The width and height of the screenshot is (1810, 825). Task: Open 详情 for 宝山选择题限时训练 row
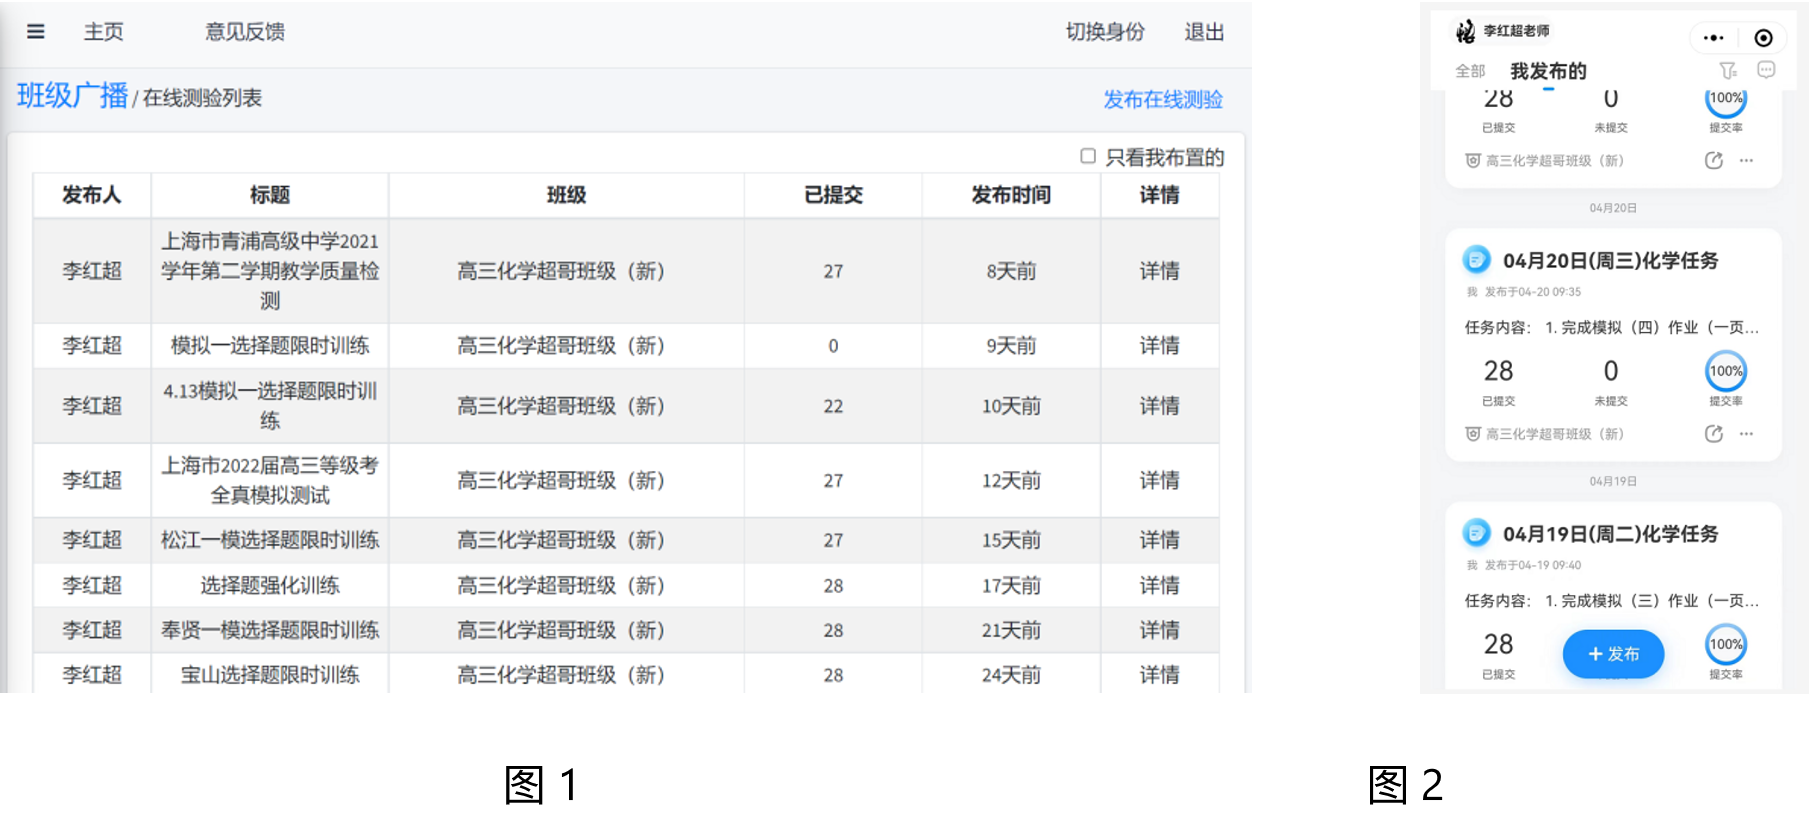1159,675
